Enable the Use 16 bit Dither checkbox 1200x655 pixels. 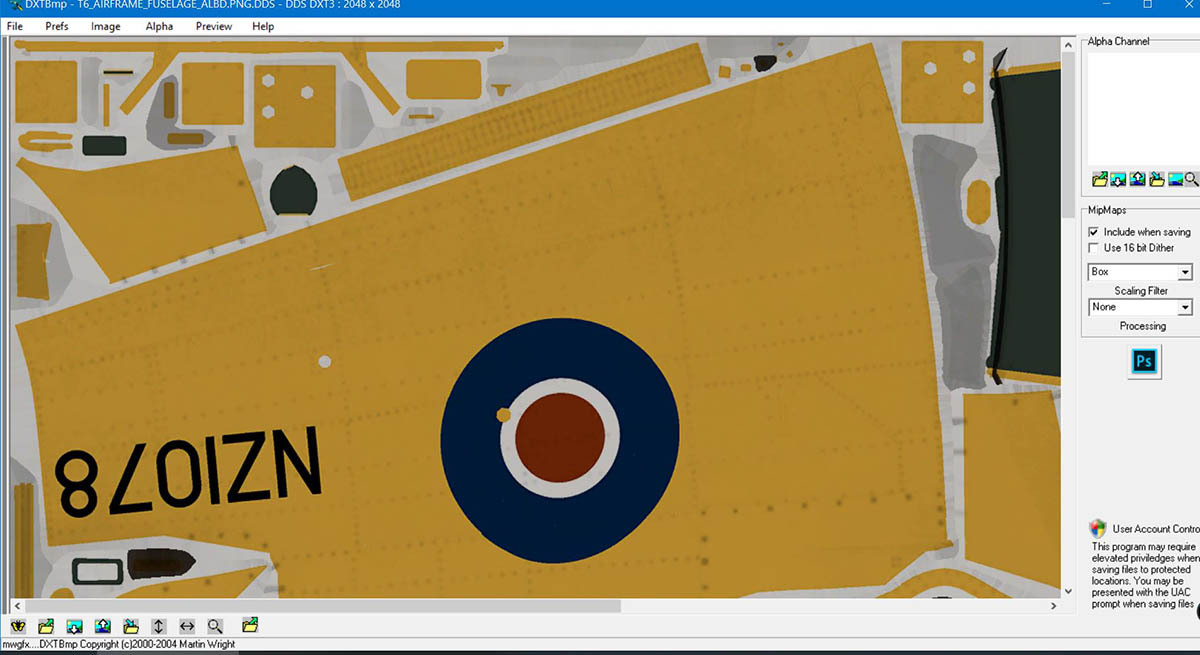click(1093, 248)
